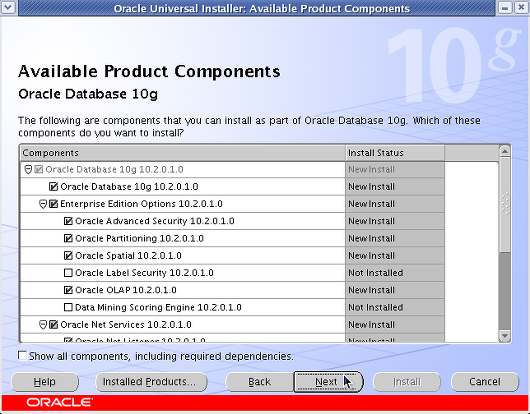Image resolution: width=530 pixels, height=414 pixels.
Task: Minimize the installer window
Action: 505,8
